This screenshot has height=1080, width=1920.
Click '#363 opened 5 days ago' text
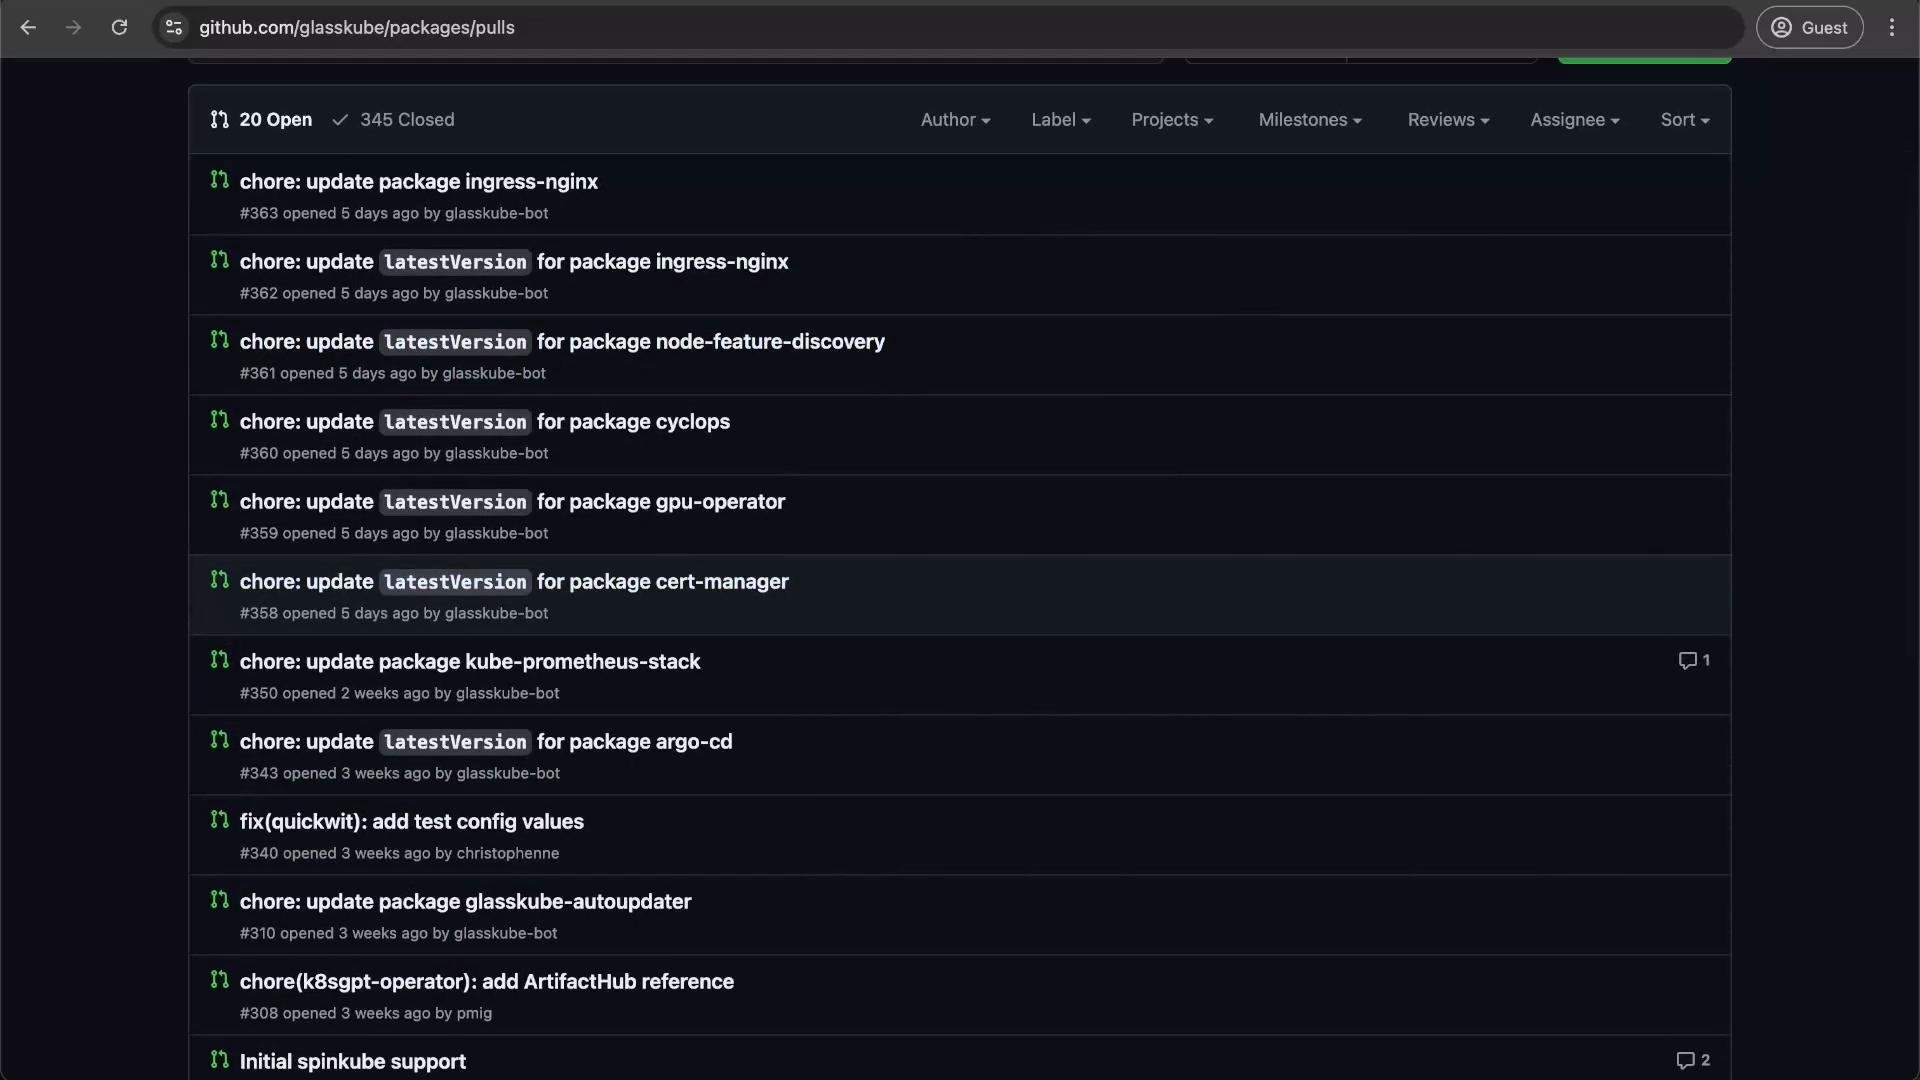[329, 213]
